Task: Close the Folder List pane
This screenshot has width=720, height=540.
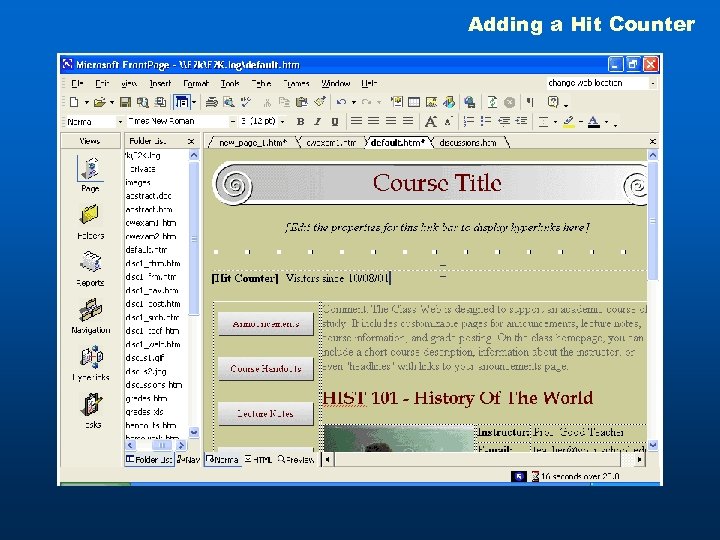Action: pos(191,141)
